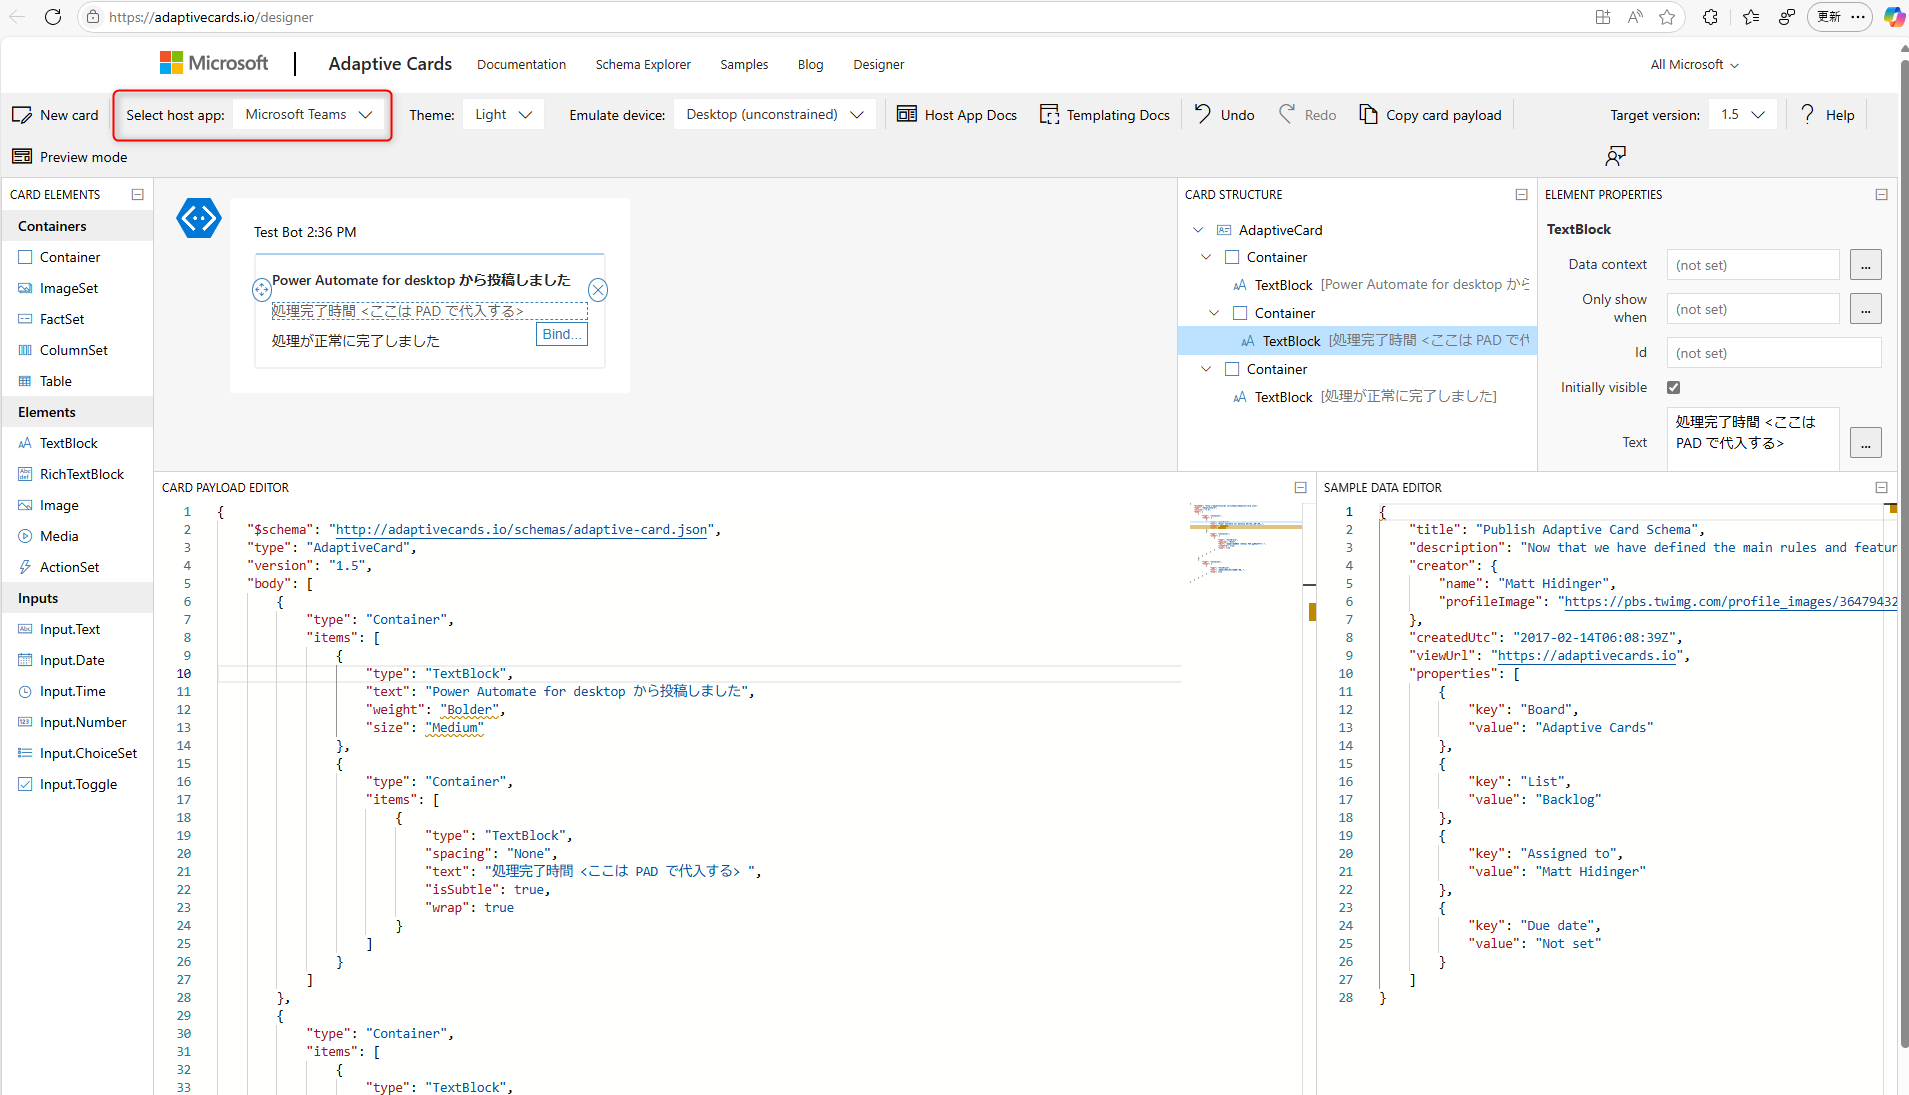This screenshot has height=1095, width=1909.
Task: Collapse the Card Elements panel
Action: (138, 195)
